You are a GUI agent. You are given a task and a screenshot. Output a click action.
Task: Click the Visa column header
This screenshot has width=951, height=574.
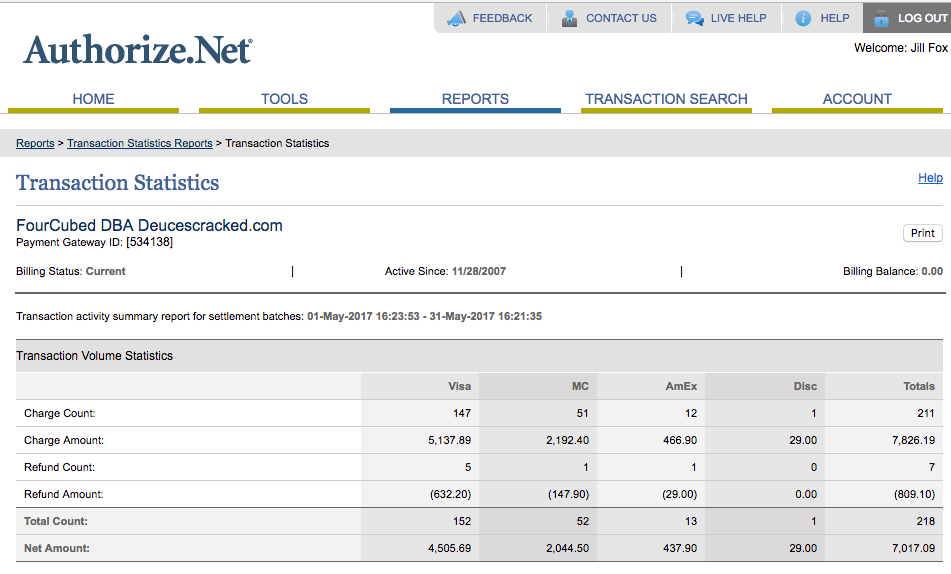pyautogui.click(x=459, y=386)
